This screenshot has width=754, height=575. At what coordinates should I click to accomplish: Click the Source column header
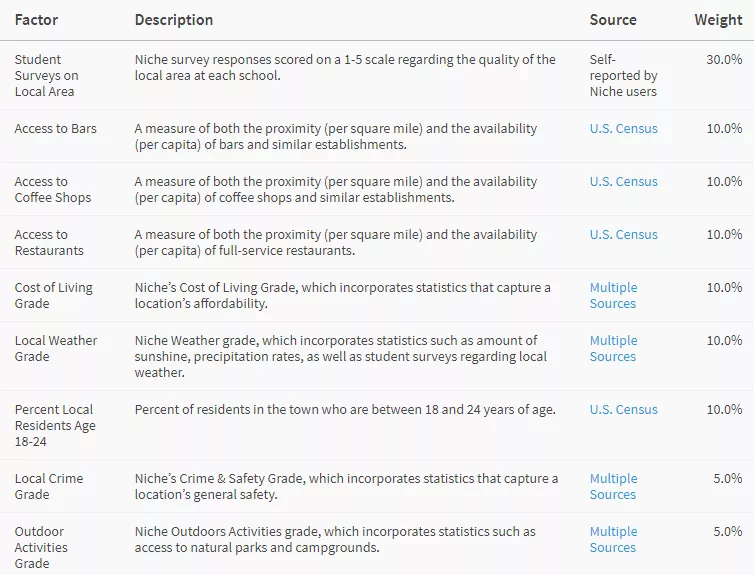tap(613, 20)
